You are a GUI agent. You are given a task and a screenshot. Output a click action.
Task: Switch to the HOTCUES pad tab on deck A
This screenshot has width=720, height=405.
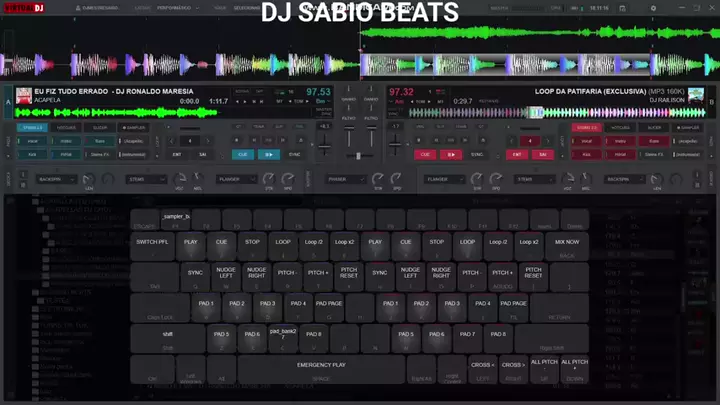tap(66, 128)
